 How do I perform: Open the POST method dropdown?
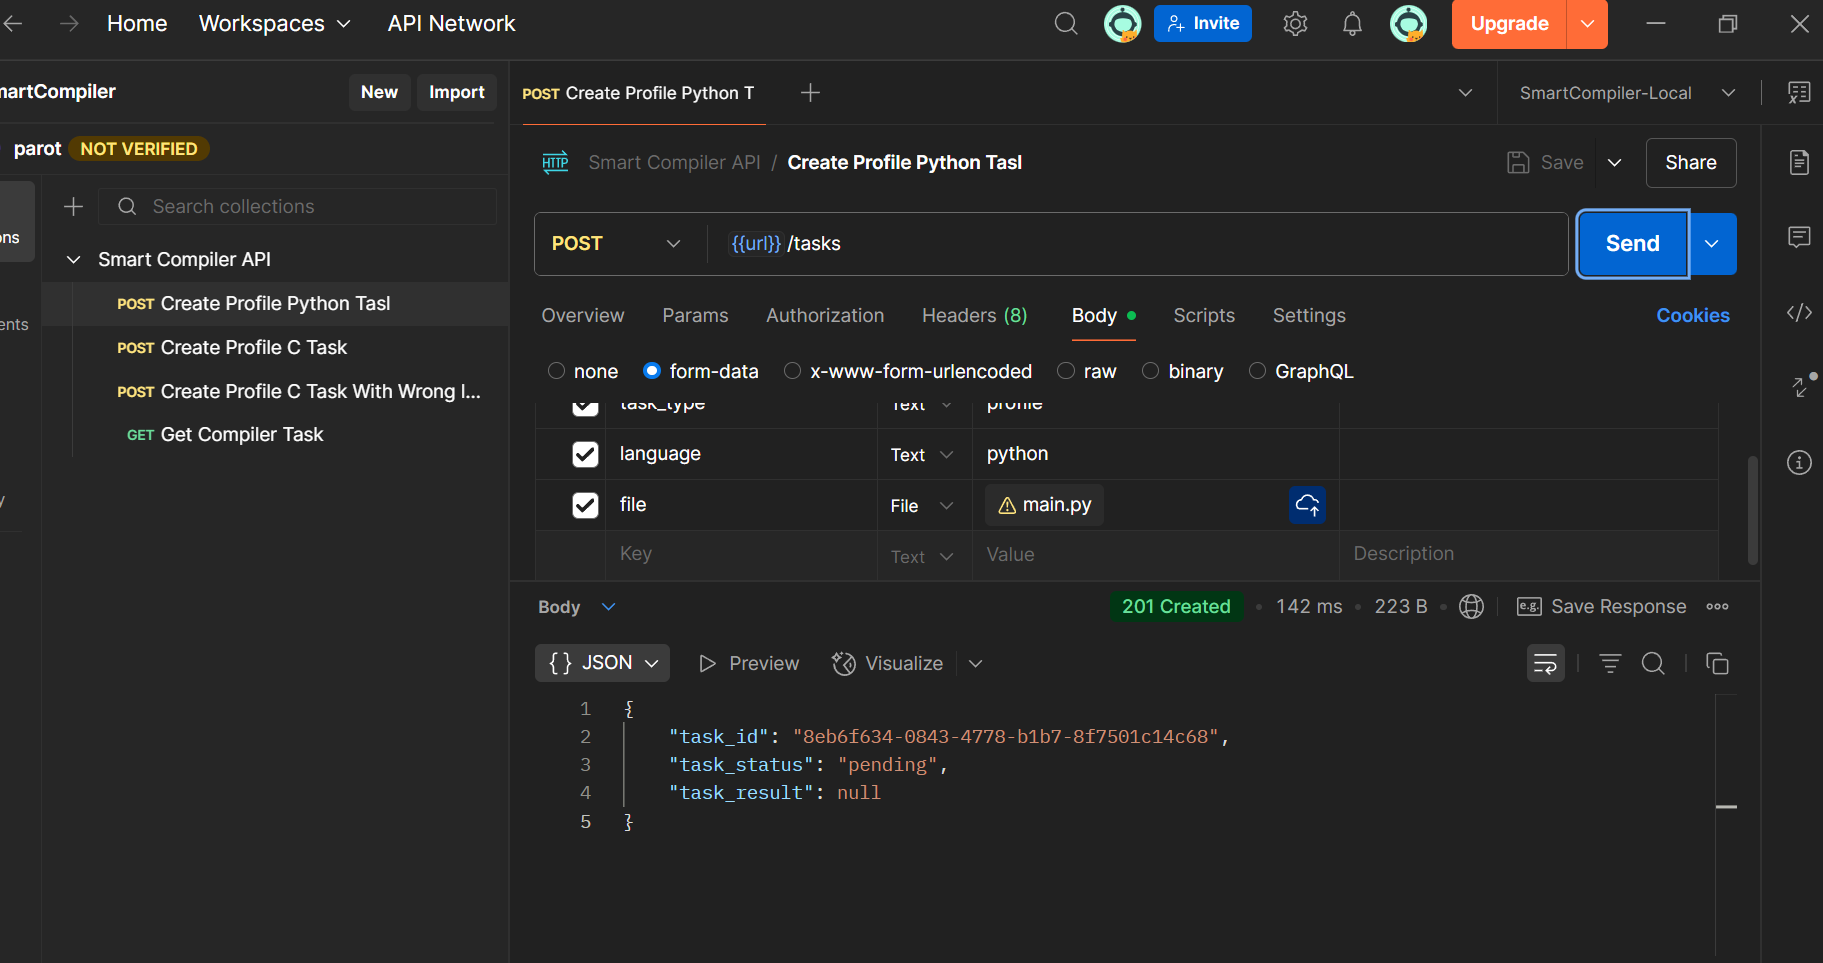tap(616, 244)
